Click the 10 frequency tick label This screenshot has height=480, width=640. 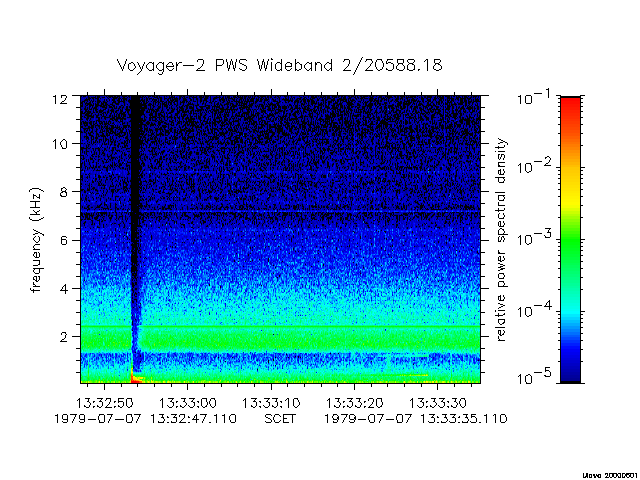(x=60, y=144)
